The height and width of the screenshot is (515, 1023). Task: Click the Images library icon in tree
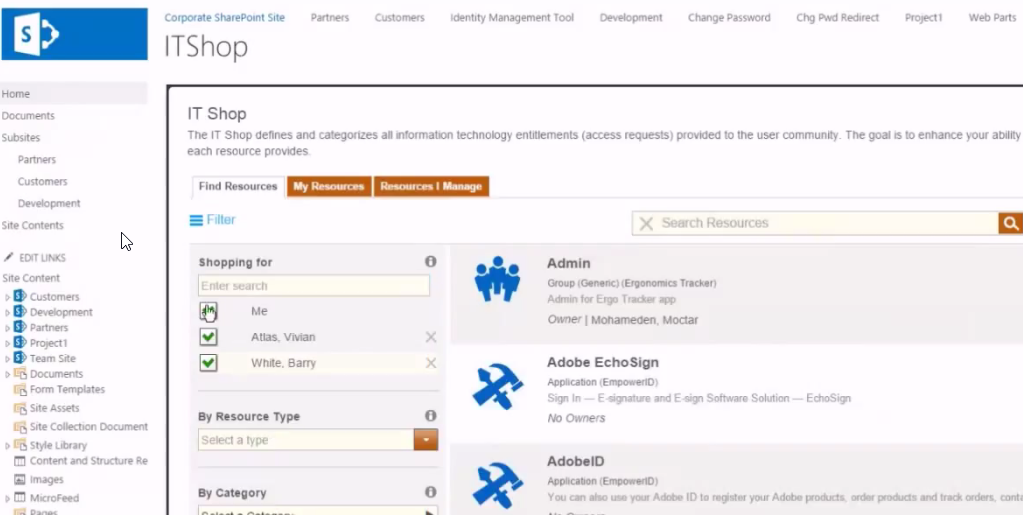point(20,479)
